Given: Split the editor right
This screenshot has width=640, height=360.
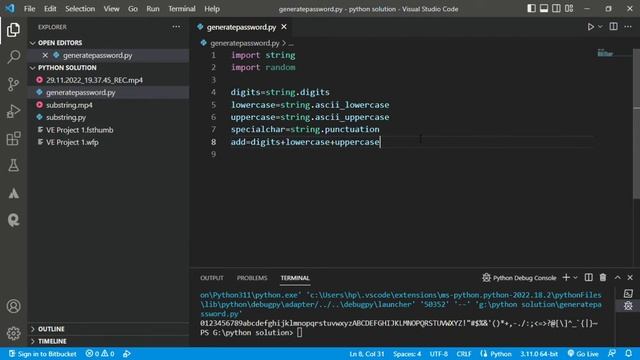Looking at the screenshot, I should pos(613,27).
